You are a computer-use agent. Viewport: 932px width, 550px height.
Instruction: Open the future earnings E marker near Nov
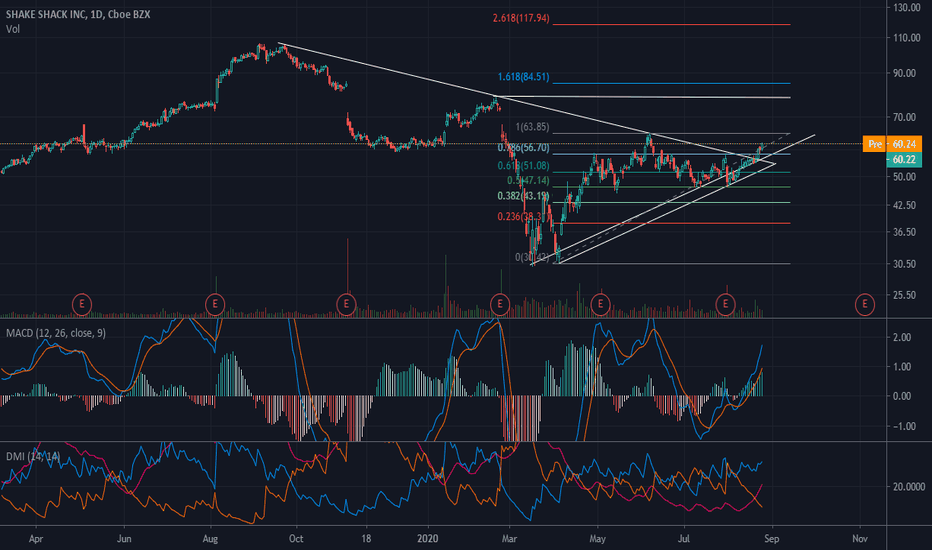[x=864, y=304]
